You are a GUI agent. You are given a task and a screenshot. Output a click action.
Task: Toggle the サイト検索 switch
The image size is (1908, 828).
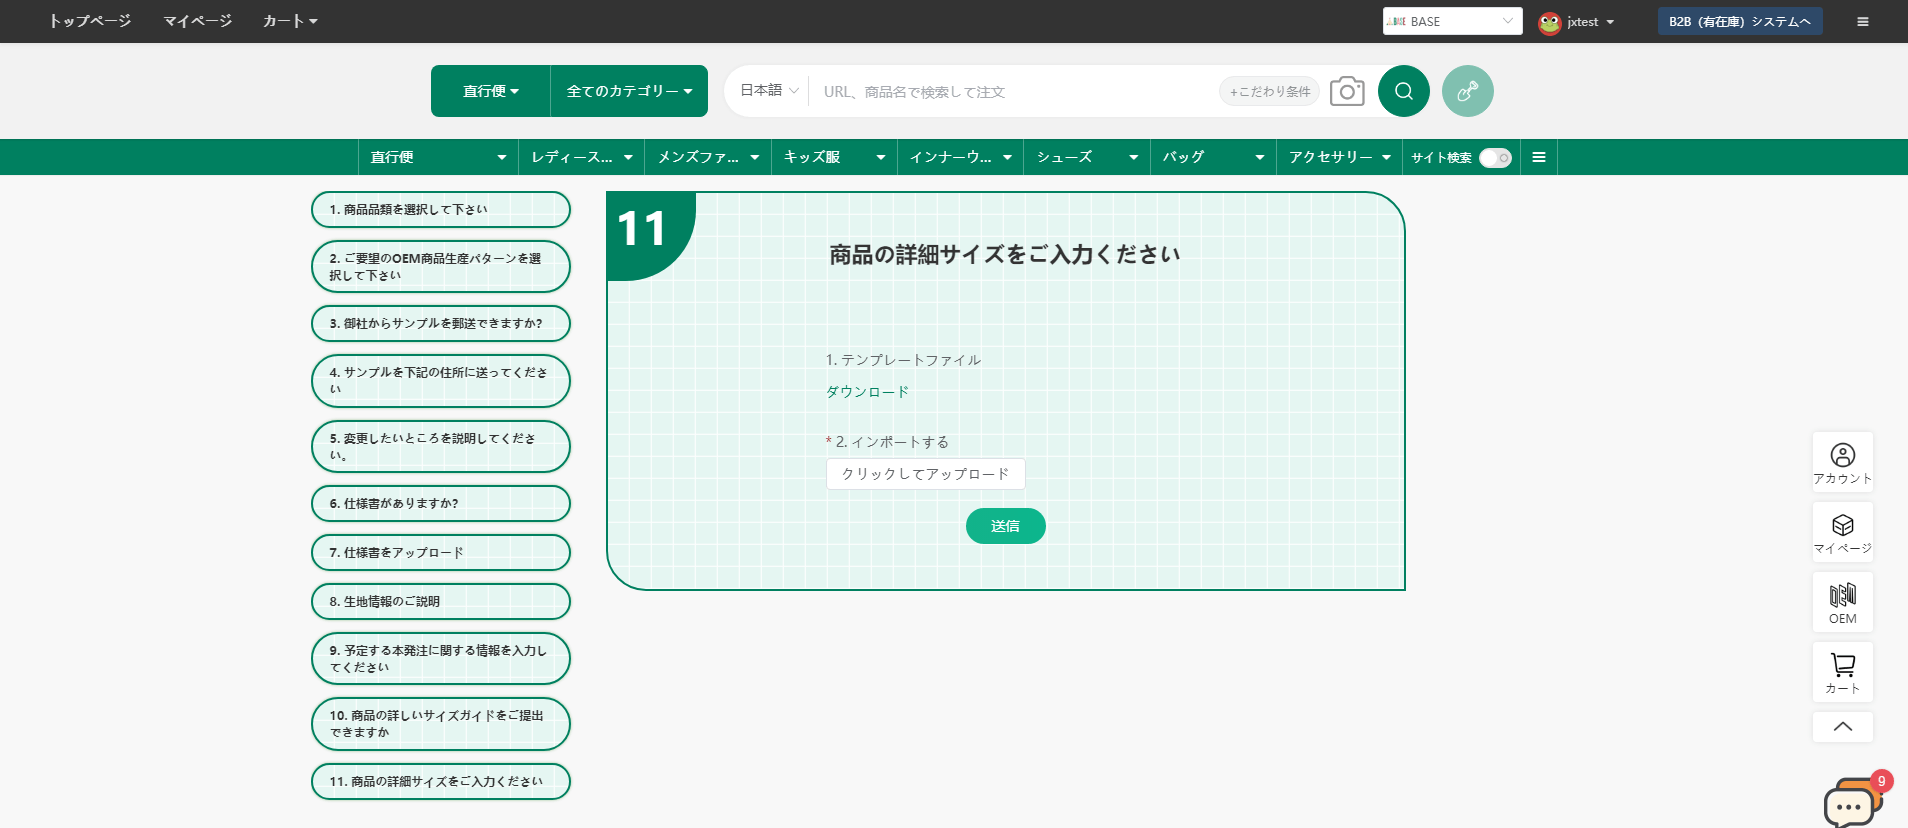(1496, 158)
